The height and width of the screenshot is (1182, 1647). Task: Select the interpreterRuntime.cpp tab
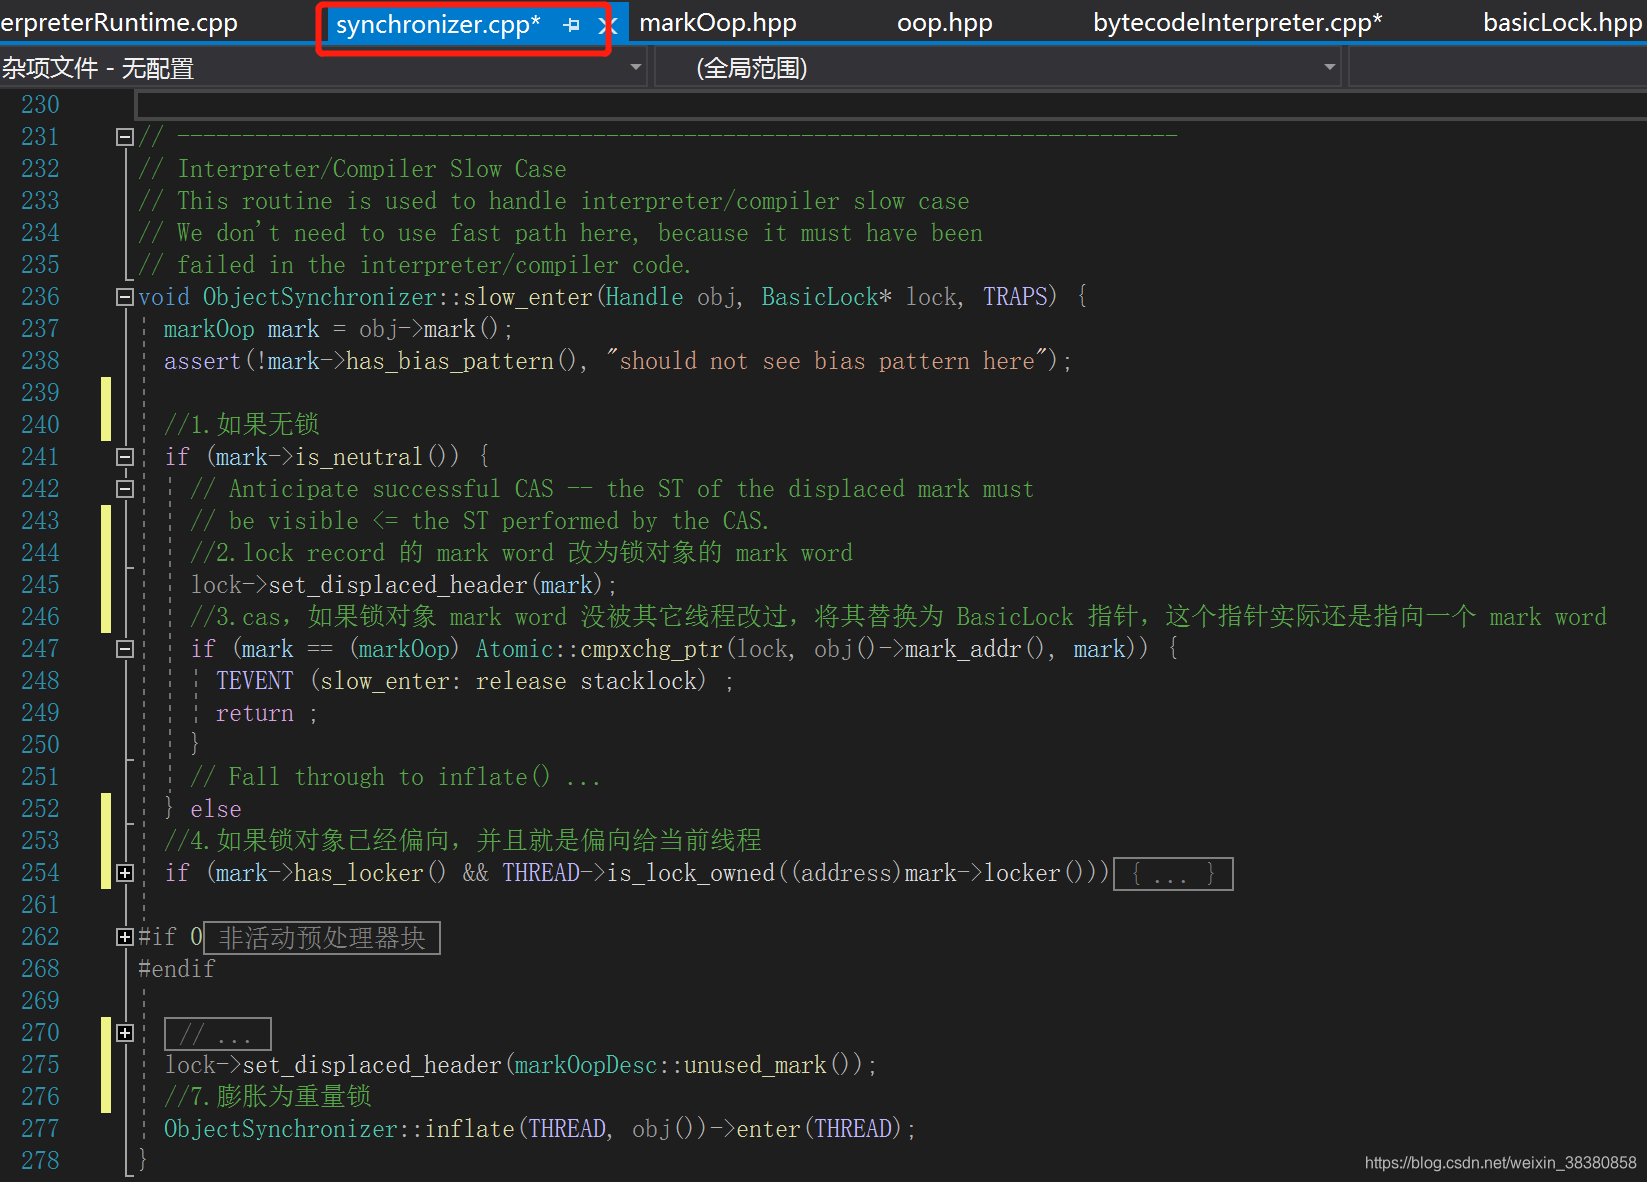(x=119, y=23)
